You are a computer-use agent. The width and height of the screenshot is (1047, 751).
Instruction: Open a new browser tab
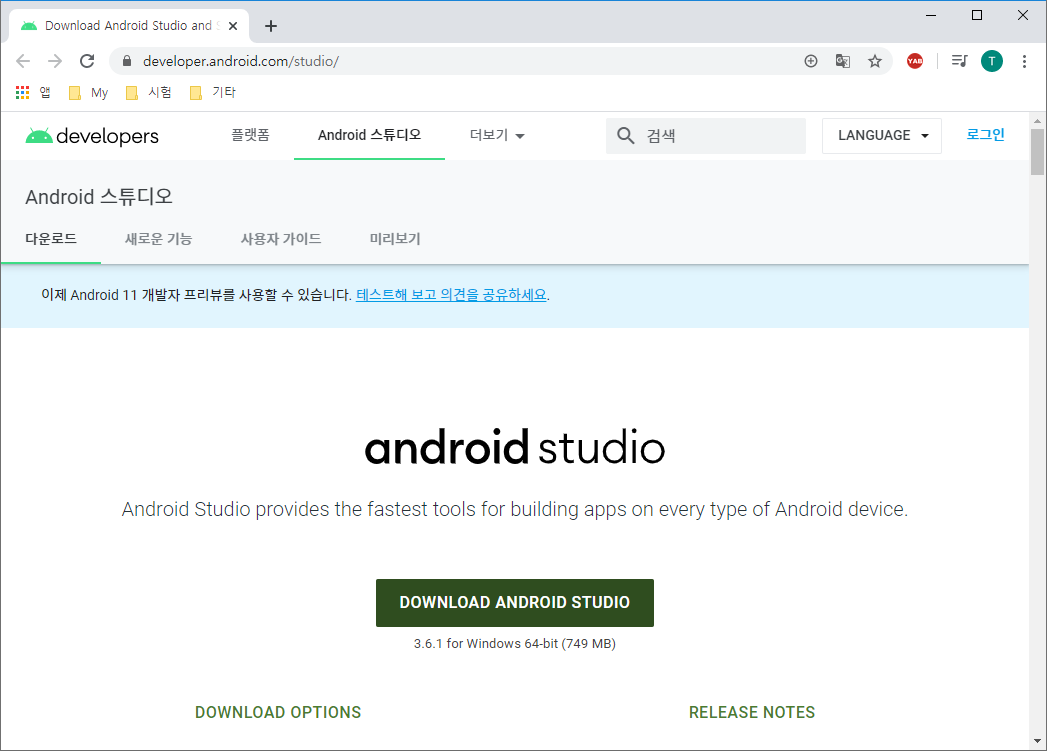270,26
